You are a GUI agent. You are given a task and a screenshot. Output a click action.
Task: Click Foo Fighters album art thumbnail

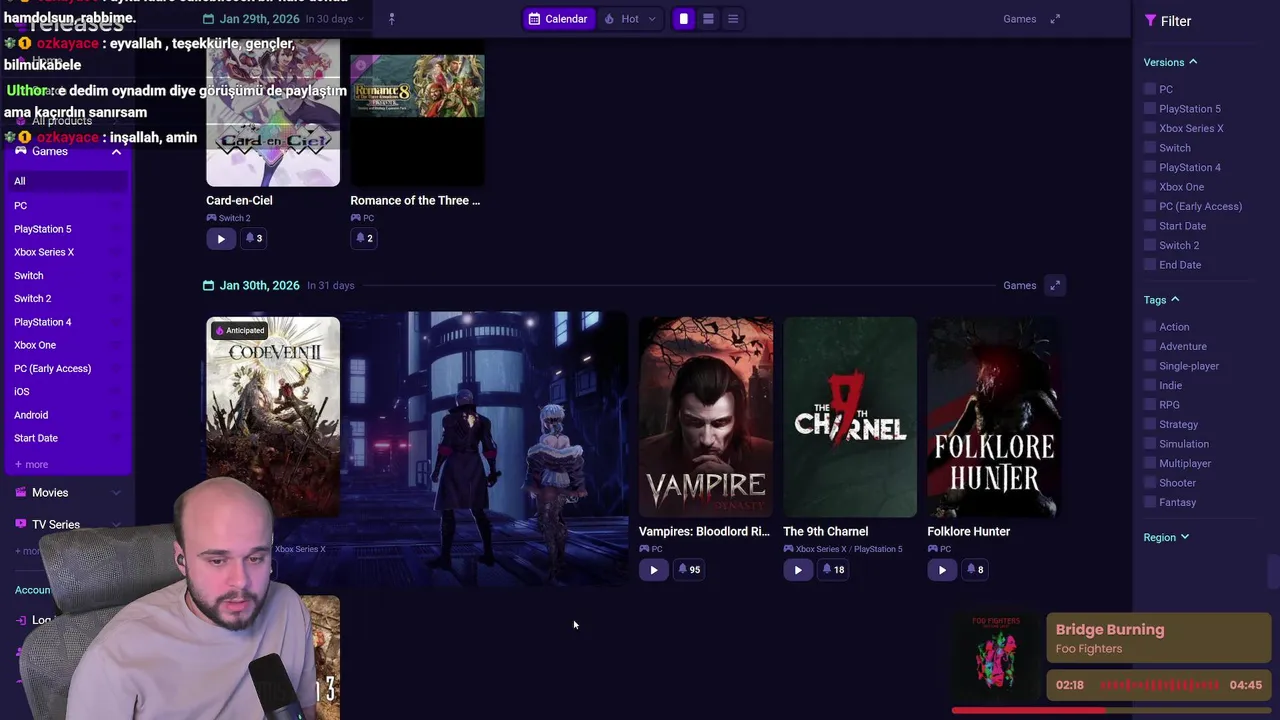996,655
